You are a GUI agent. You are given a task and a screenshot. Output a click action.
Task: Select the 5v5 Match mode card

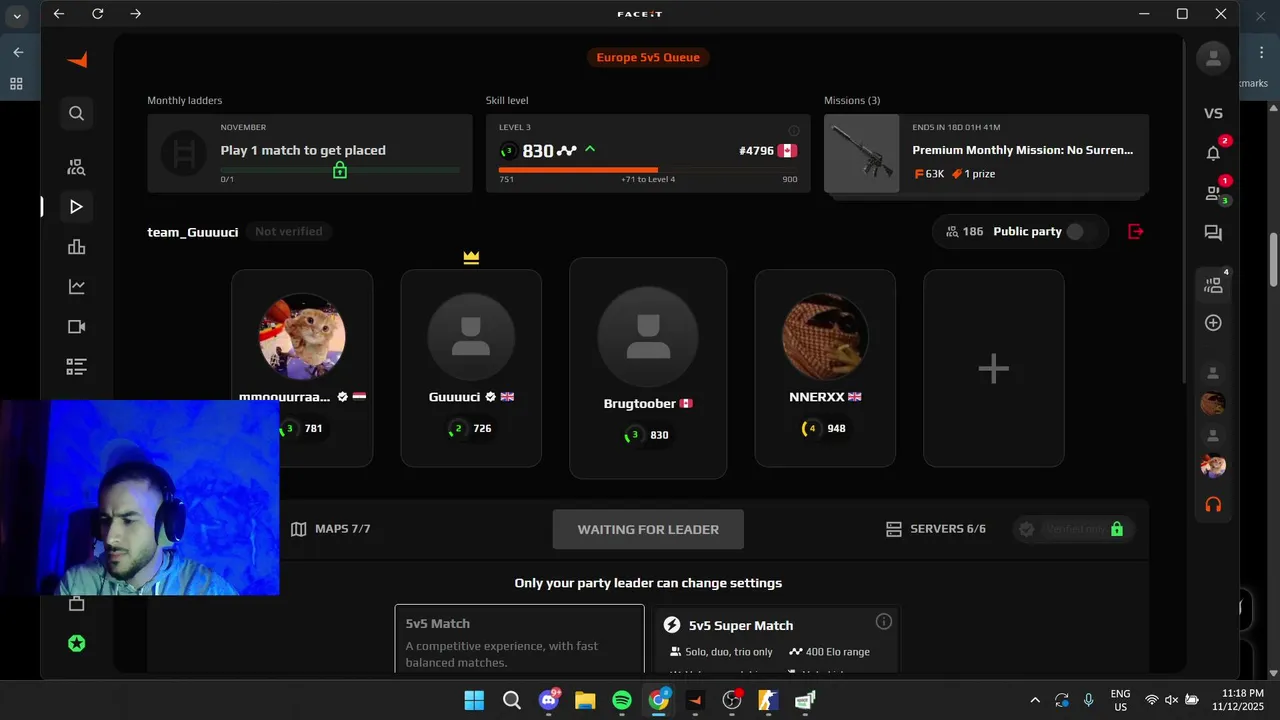click(x=520, y=639)
